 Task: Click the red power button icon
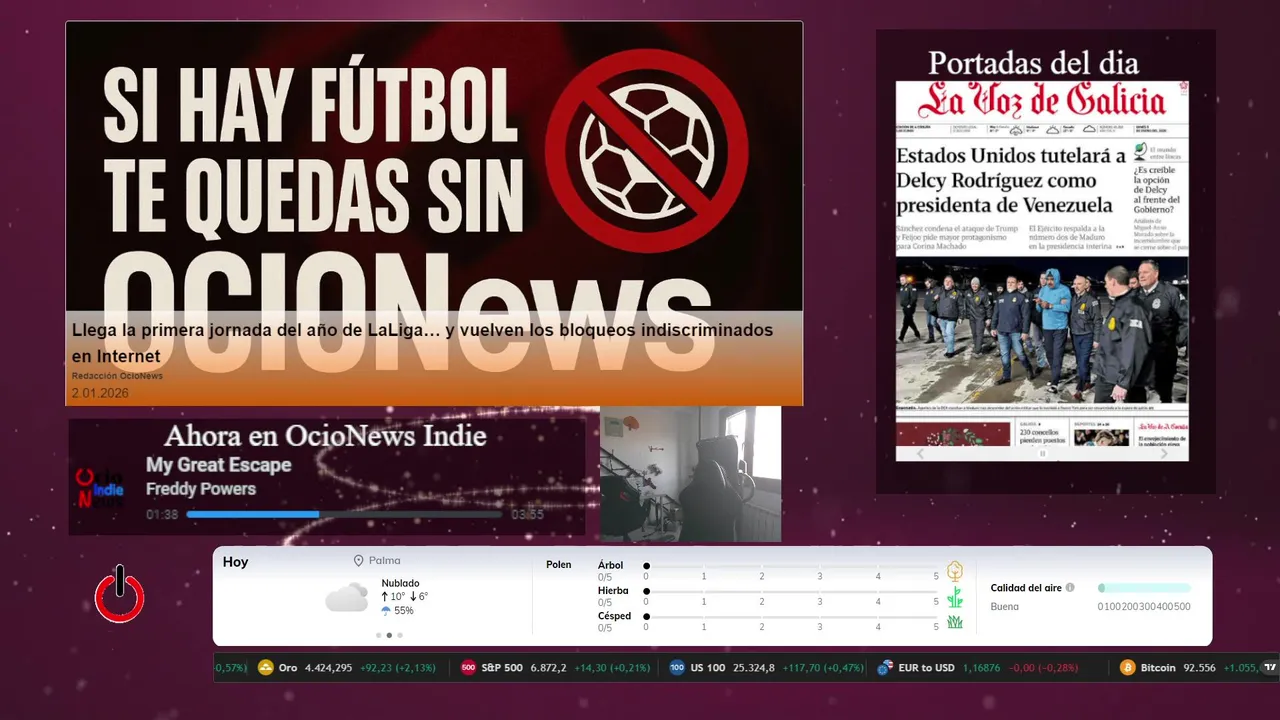(x=120, y=594)
